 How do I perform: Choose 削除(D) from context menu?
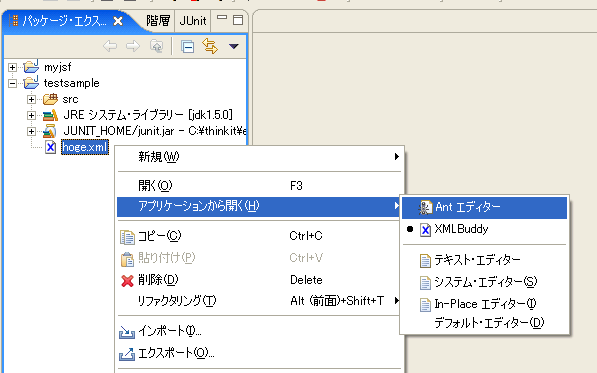tap(259, 280)
